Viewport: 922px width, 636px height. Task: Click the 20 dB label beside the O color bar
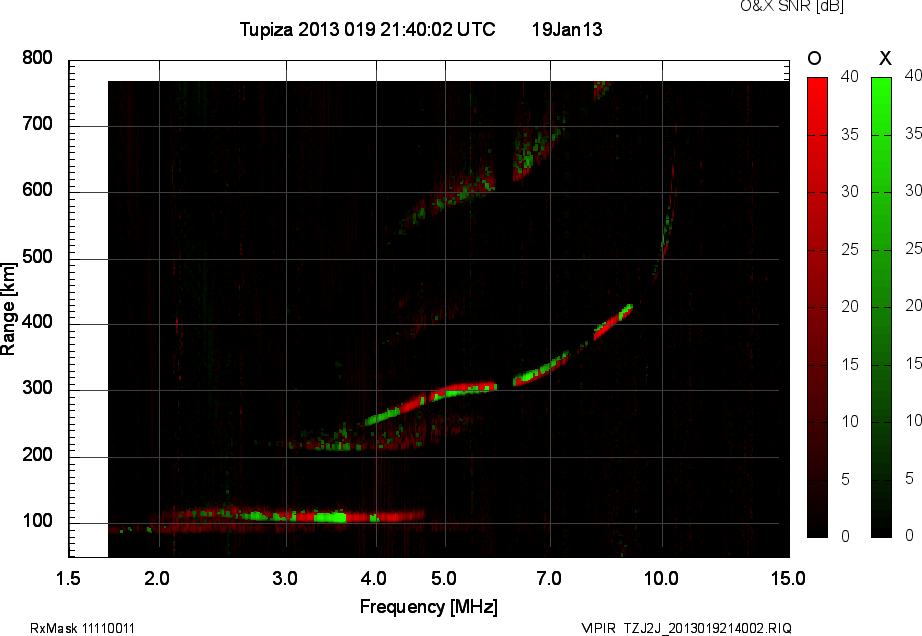point(849,307)
